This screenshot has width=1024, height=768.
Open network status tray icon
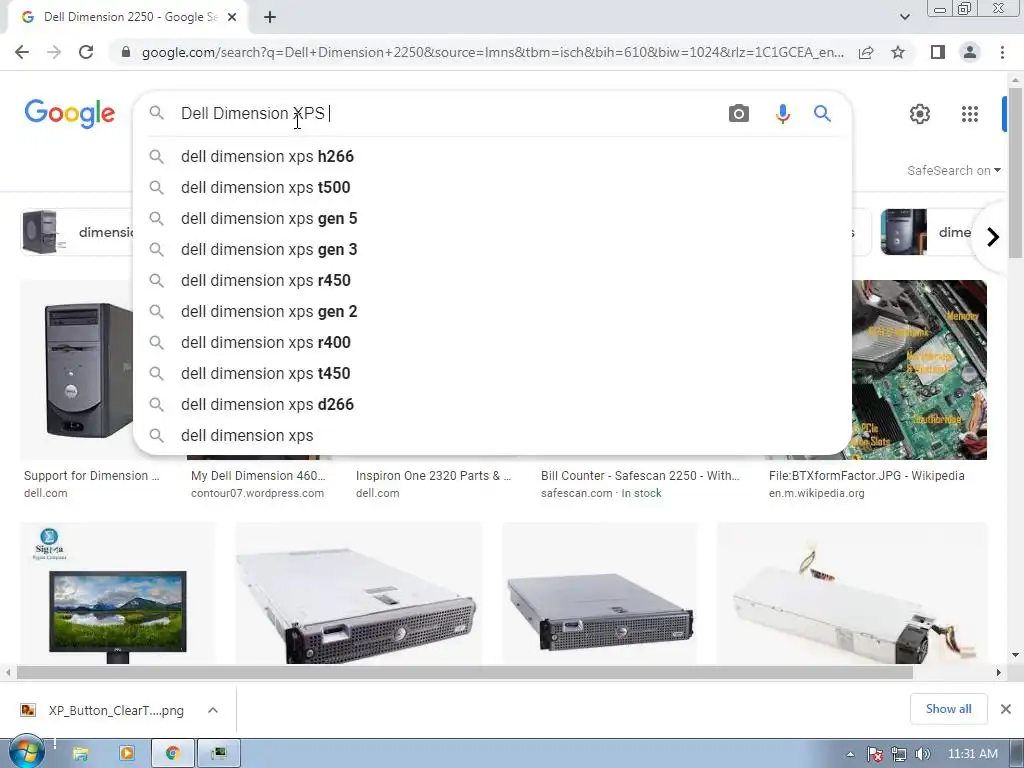(899, 754)
